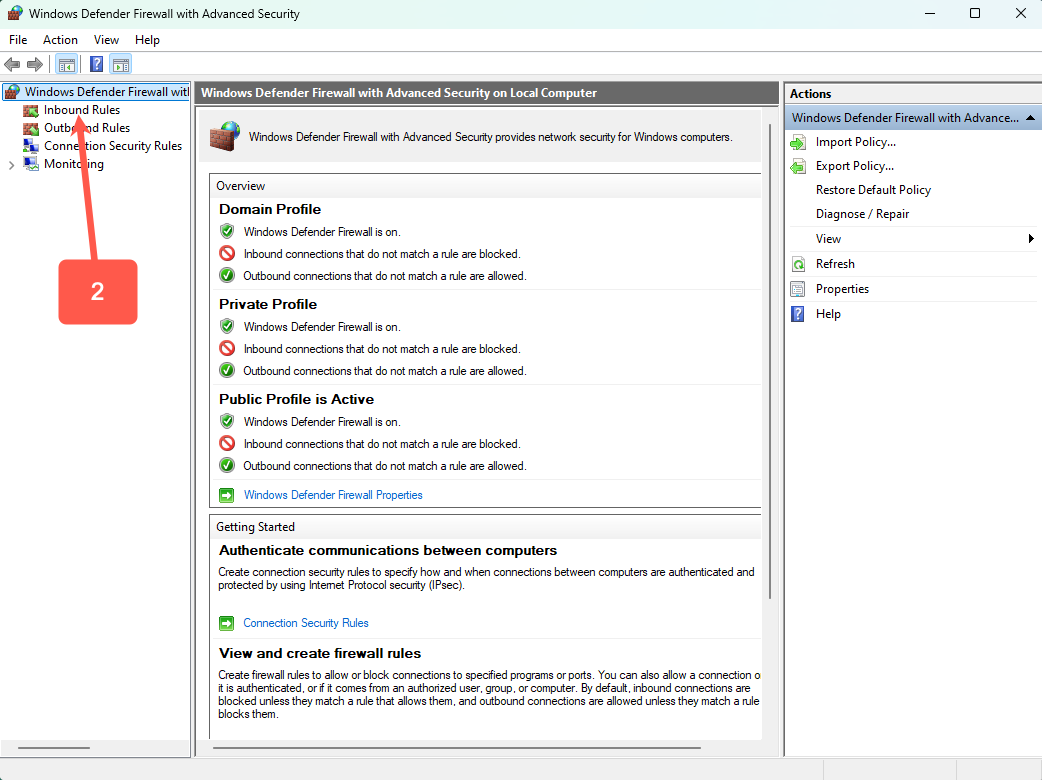Click Refresh in the Actions pane

click(x=835, y=264)
